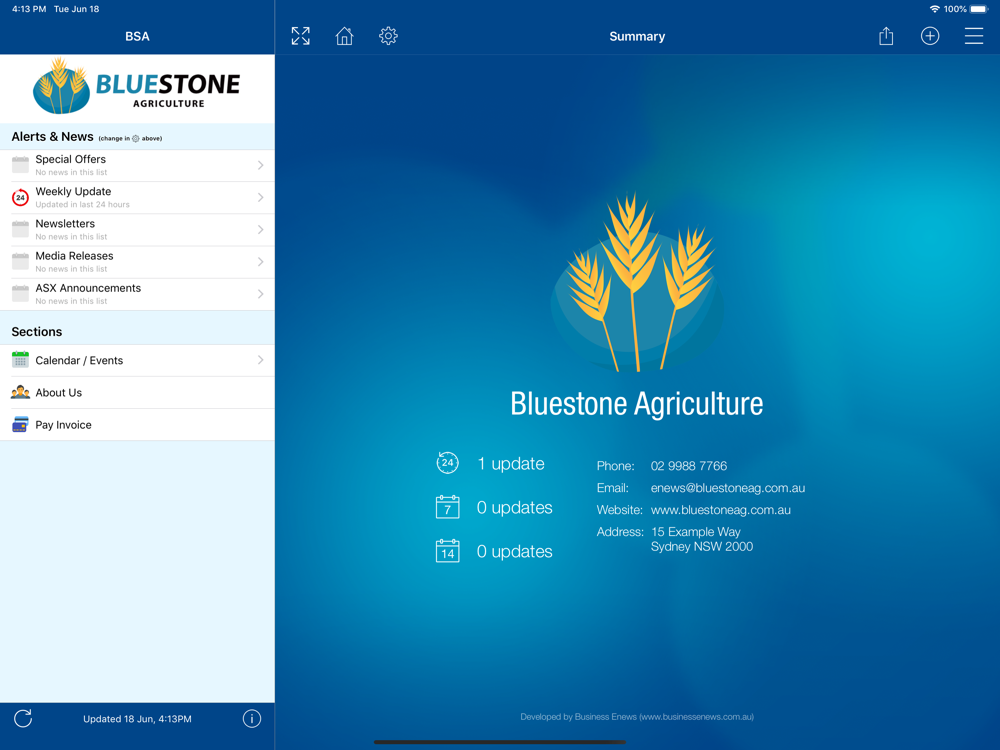Tap the battery status icon

tap(979, 9)
